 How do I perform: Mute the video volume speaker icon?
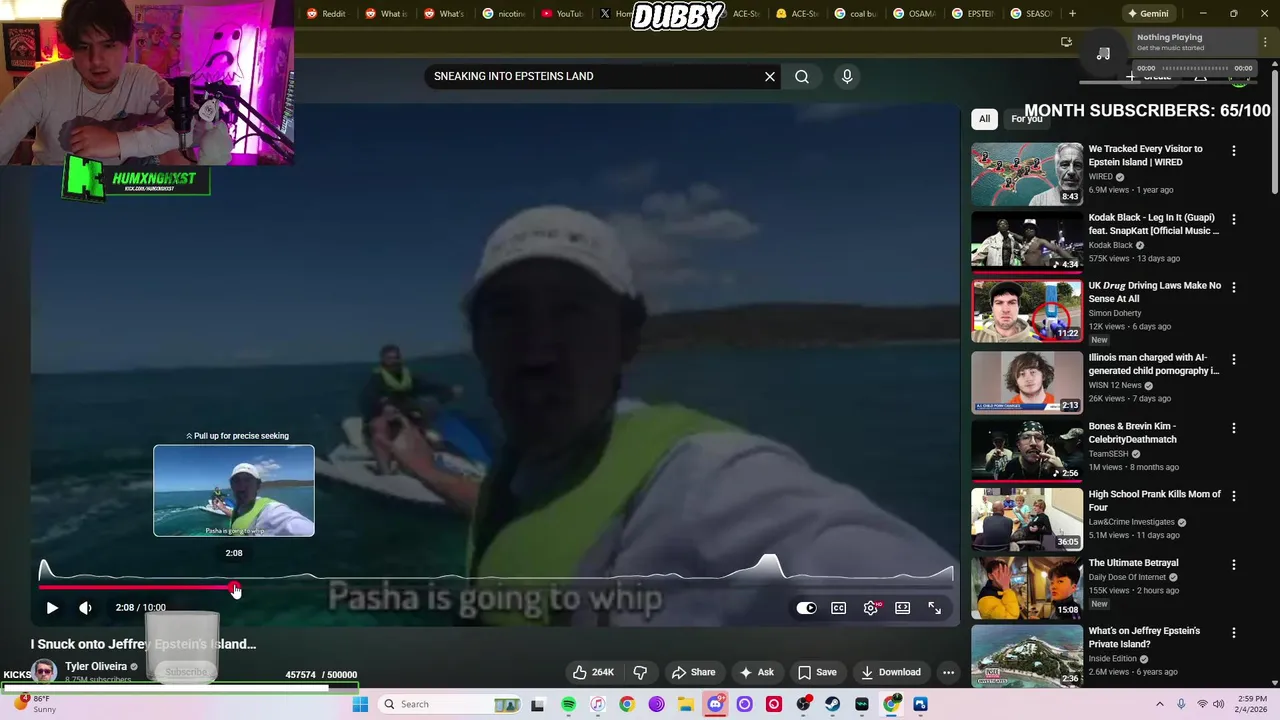coord(85,607)
